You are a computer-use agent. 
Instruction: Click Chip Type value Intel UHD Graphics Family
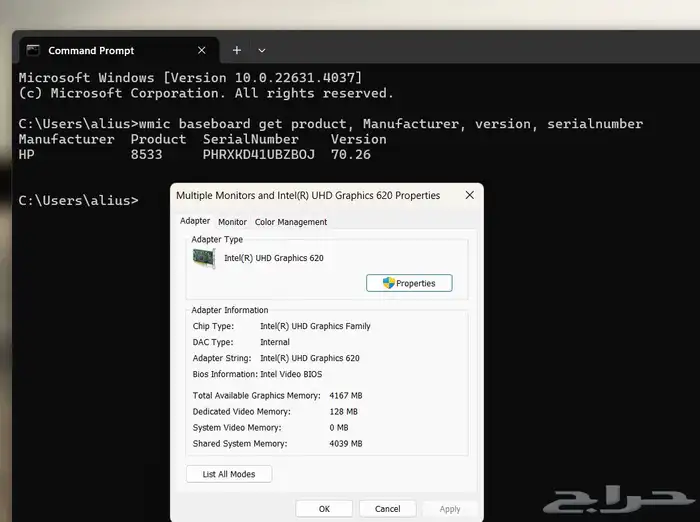click(315, 326)
